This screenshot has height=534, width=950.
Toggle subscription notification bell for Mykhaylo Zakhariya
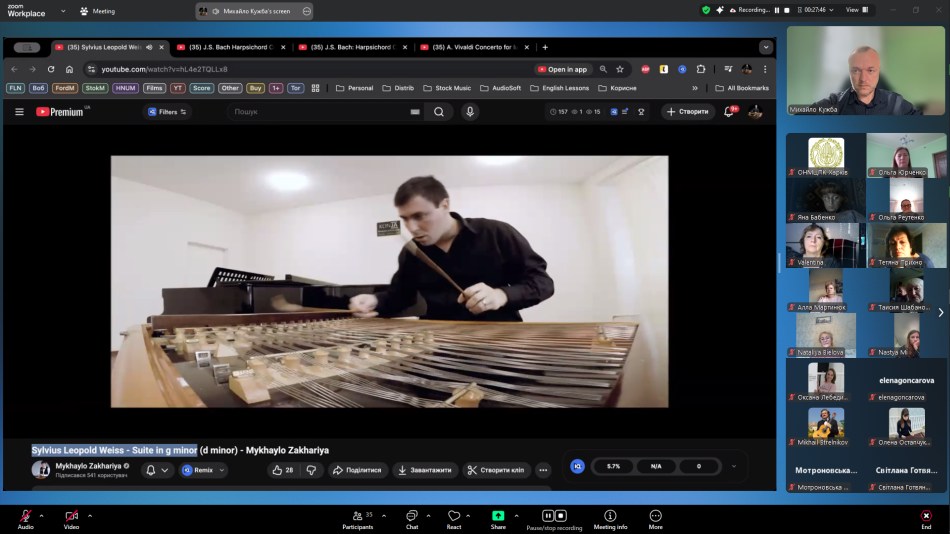click(151, 470)
